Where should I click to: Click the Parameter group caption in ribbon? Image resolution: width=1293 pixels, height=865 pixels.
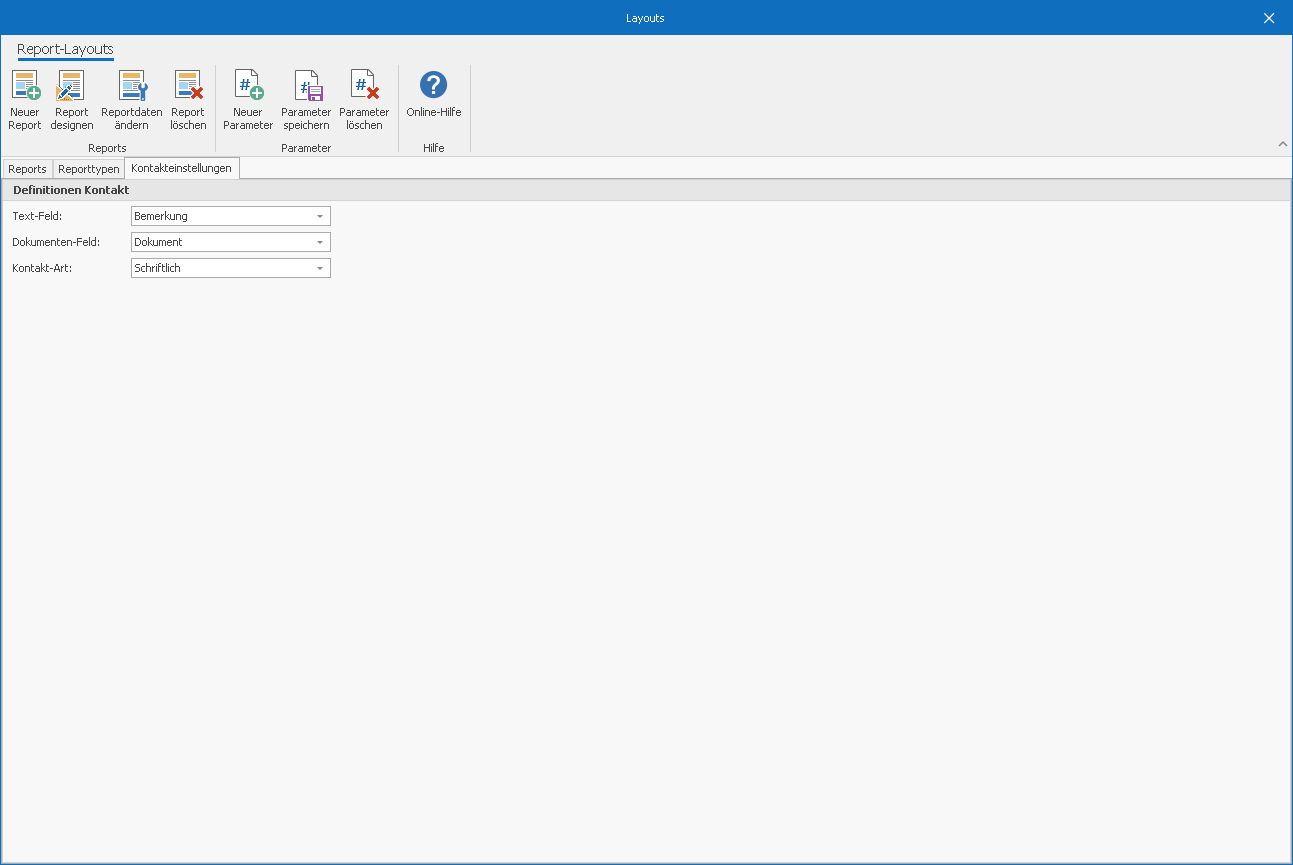pos(306,148)
